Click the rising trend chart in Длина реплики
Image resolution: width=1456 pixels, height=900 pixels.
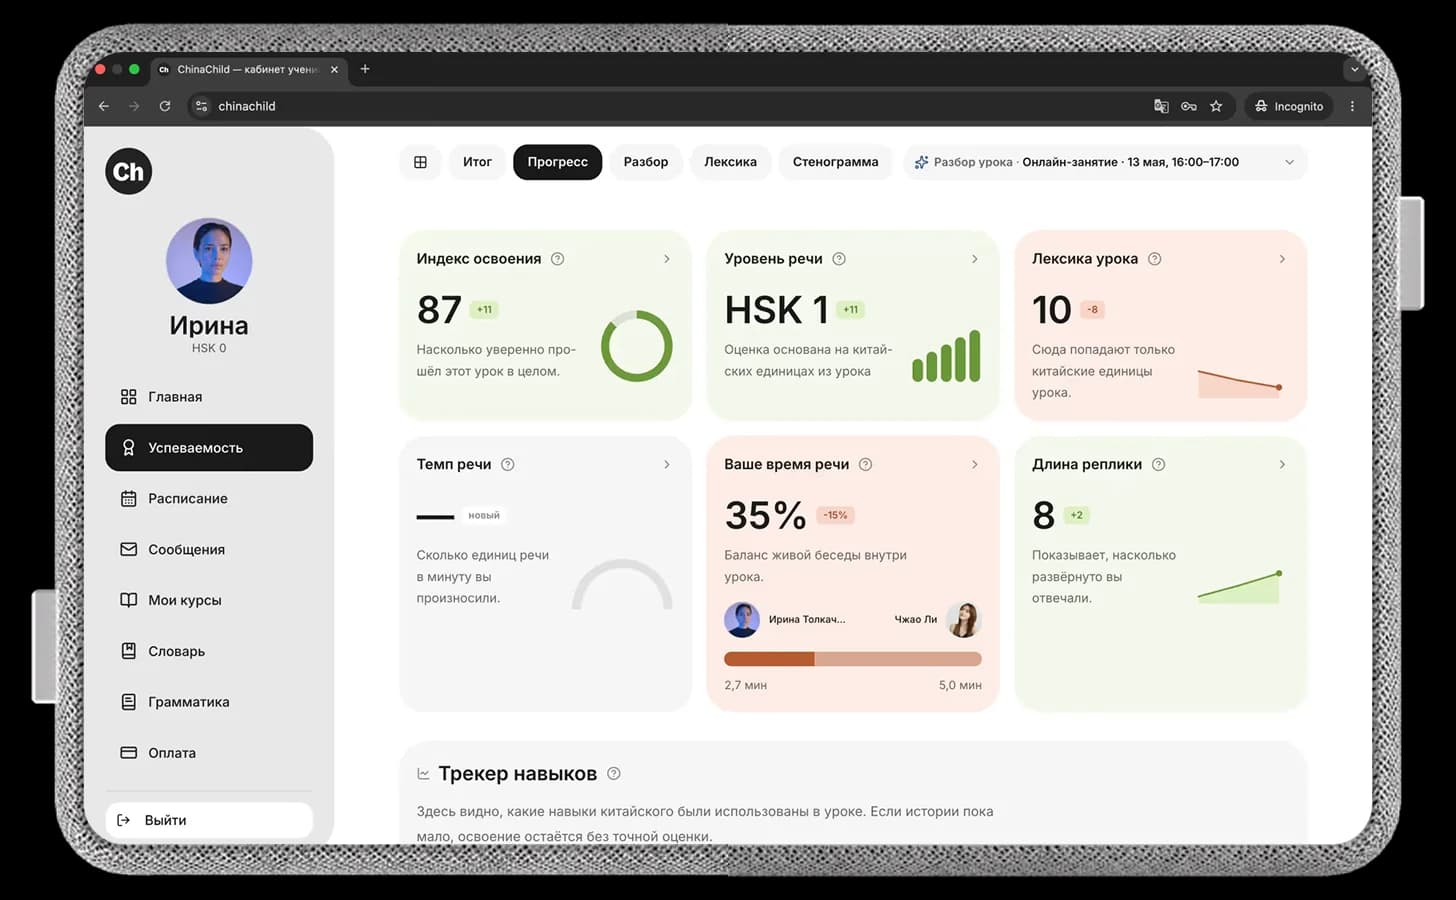tap(1239, 587)
